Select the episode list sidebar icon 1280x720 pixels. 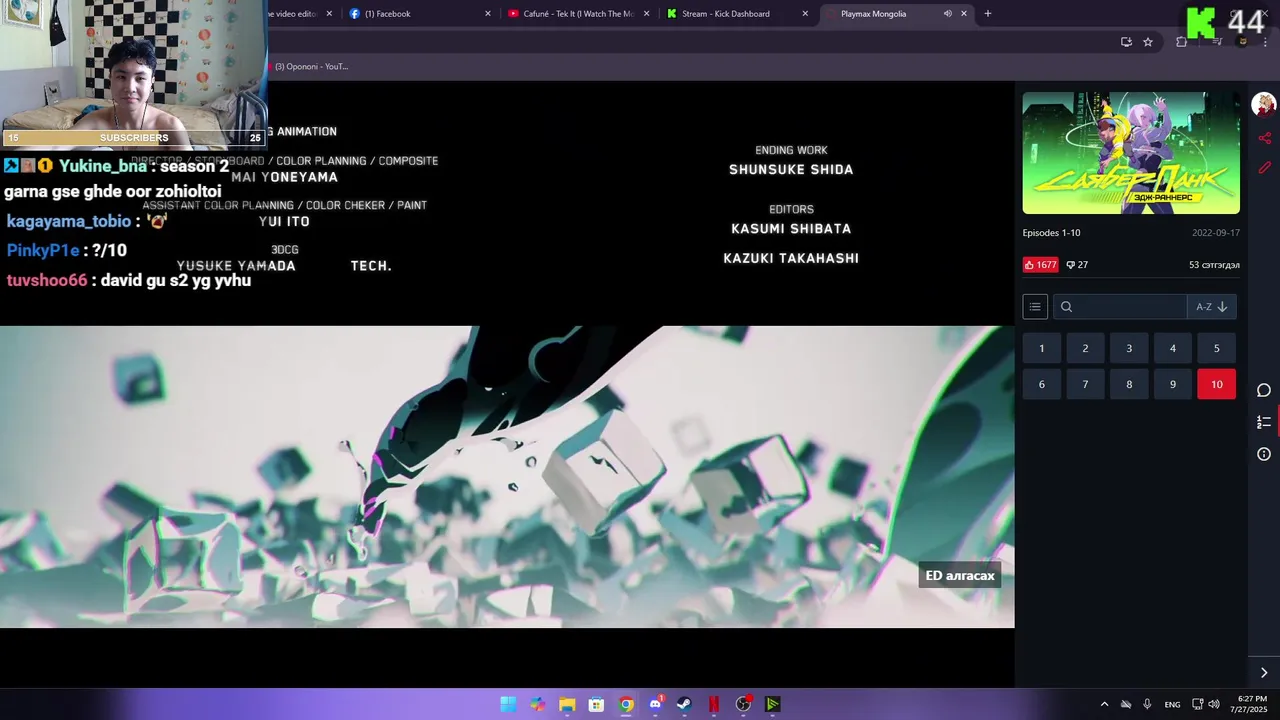click(x=1264, y=422)
